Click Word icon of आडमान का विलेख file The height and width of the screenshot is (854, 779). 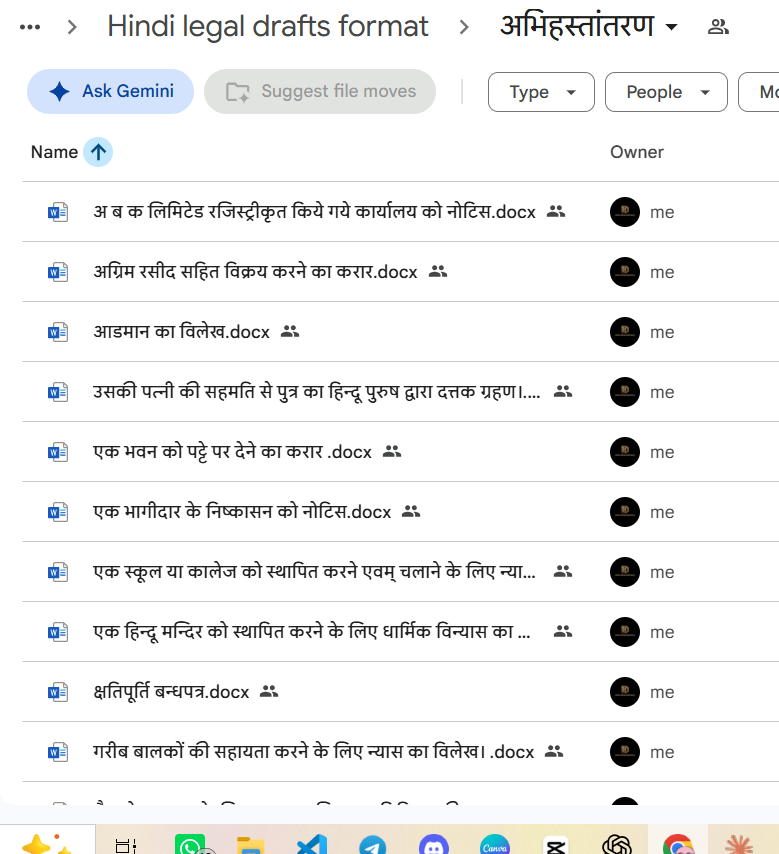[x=58, y=332]
